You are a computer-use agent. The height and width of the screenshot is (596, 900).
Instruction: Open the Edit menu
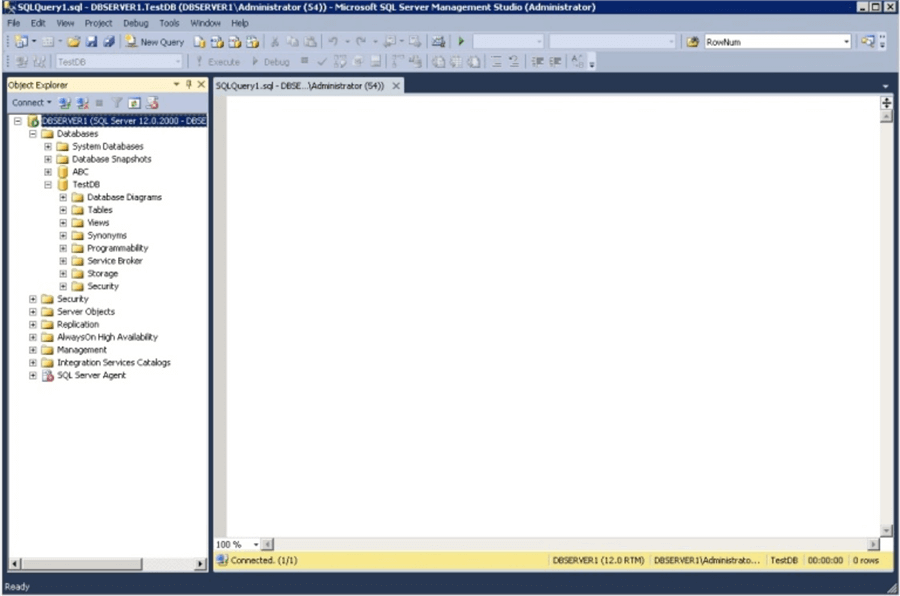pyautogui.click(x=38, y=23)
